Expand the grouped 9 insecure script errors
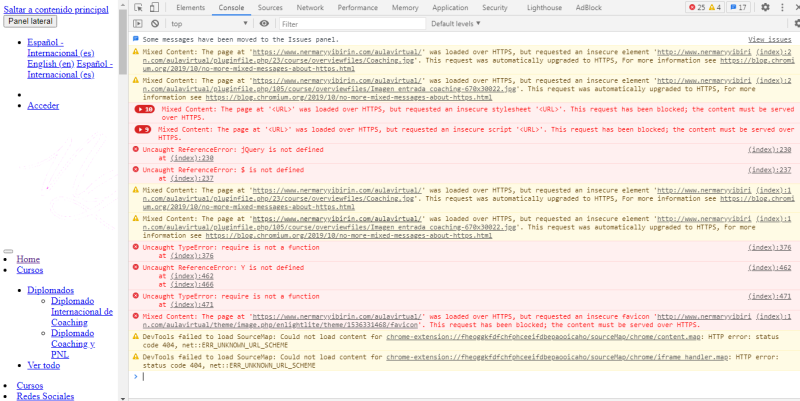The image size is (800, 401). point(143,130)
